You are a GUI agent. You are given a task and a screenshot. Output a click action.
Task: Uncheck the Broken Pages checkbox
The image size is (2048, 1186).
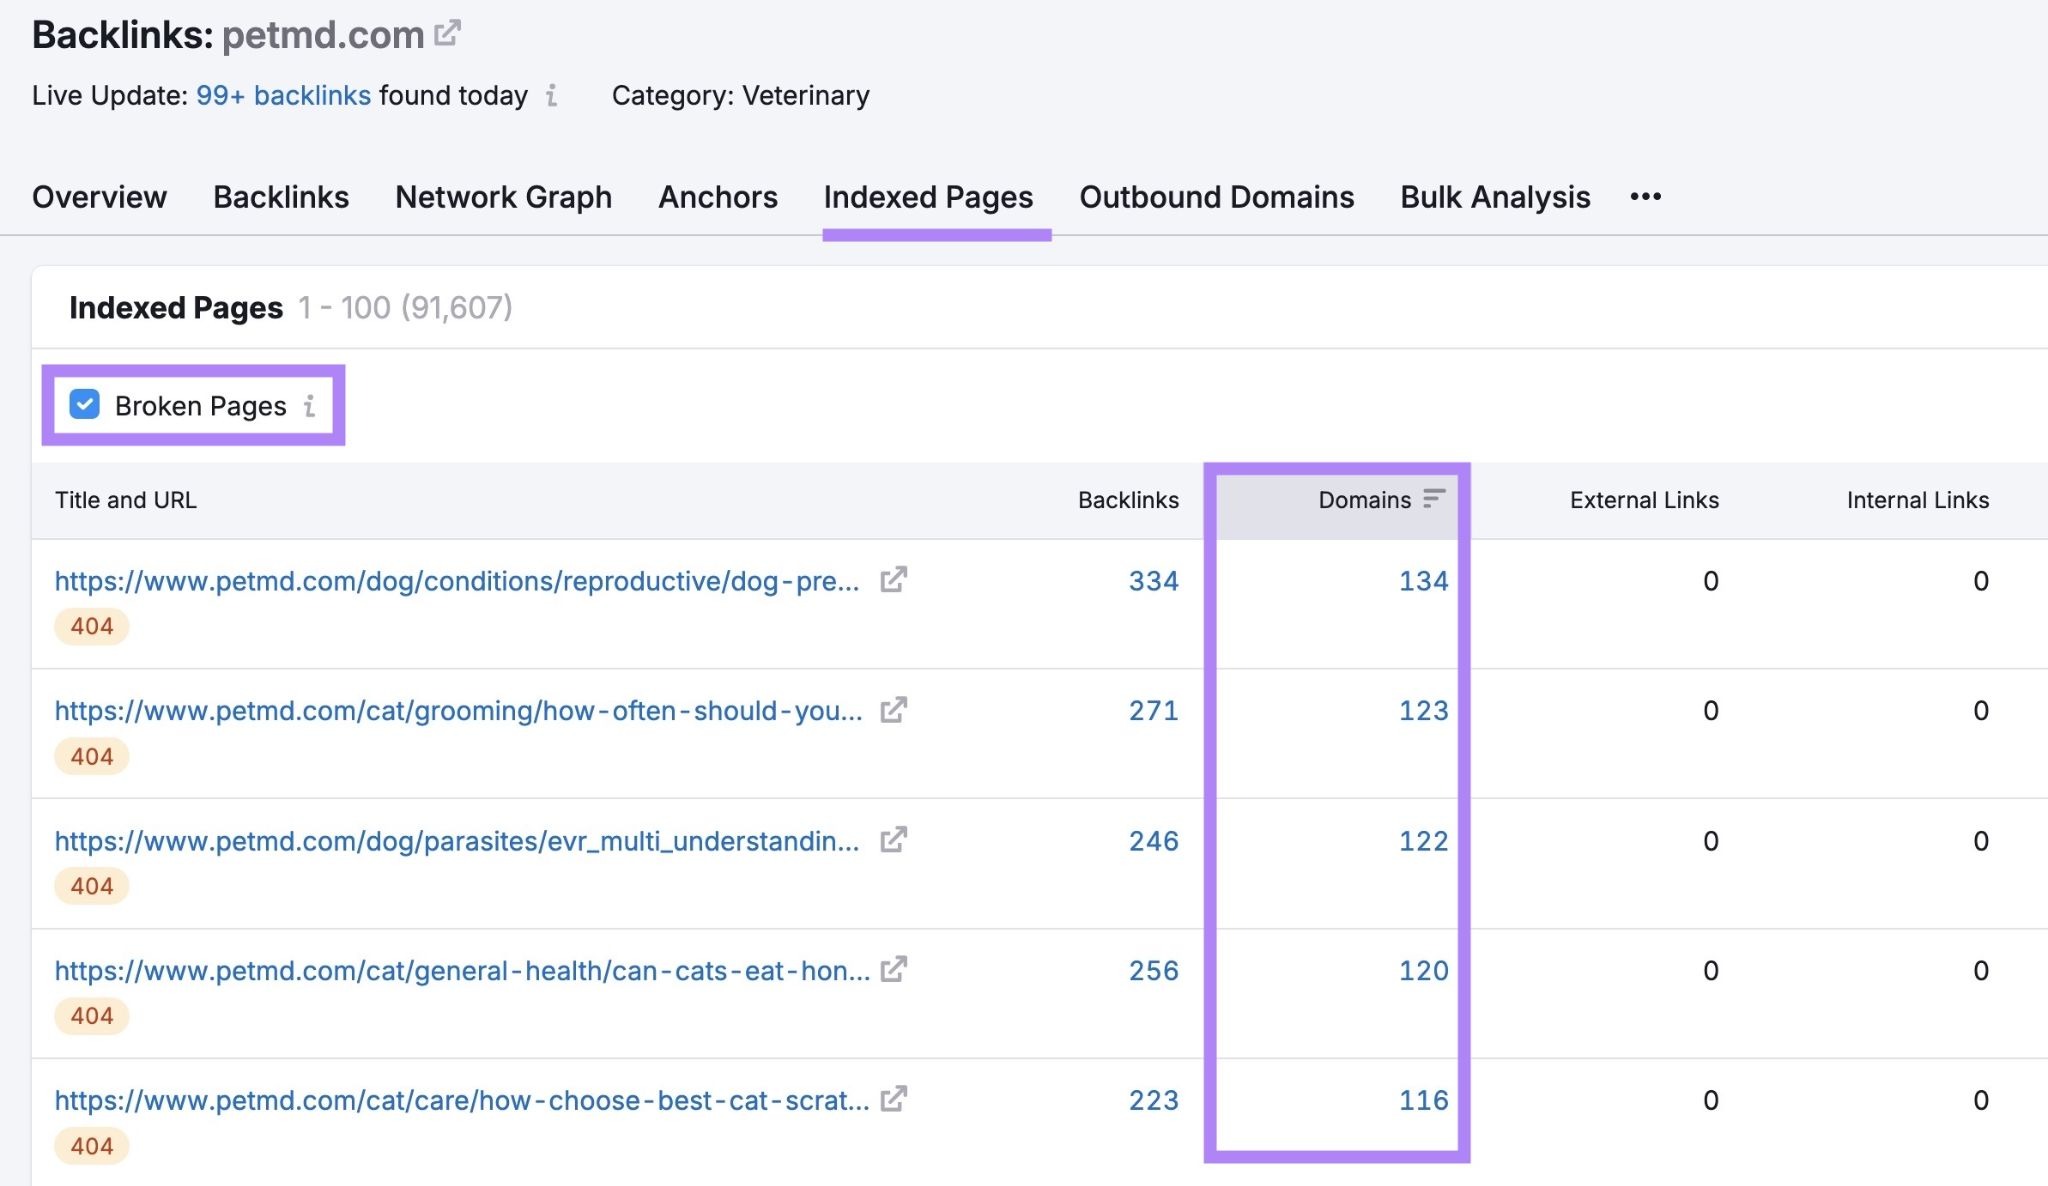(x=84, y=405)
